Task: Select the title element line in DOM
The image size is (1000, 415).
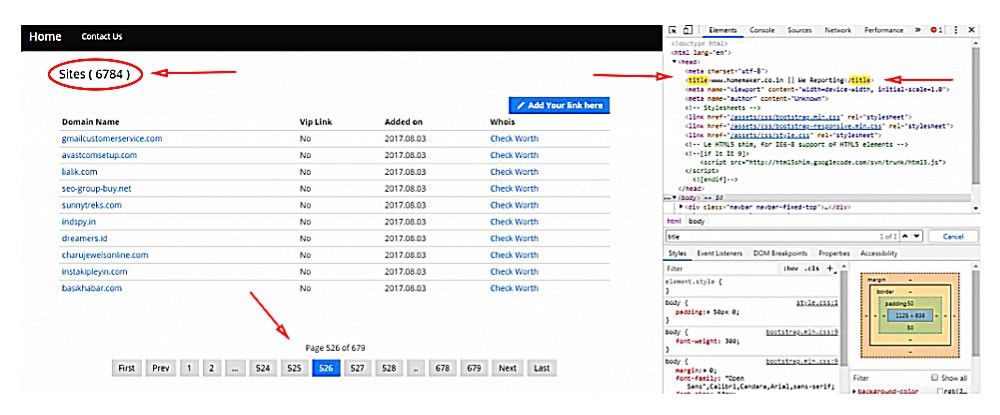Action: point(779,80)
